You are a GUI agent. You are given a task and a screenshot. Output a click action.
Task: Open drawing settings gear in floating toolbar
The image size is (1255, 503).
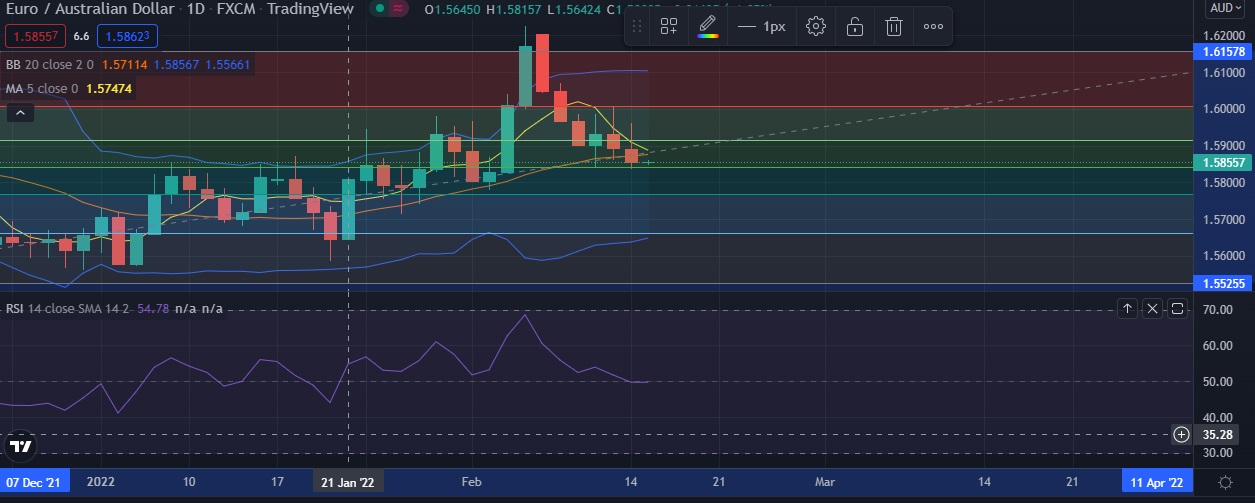point(816,27)
